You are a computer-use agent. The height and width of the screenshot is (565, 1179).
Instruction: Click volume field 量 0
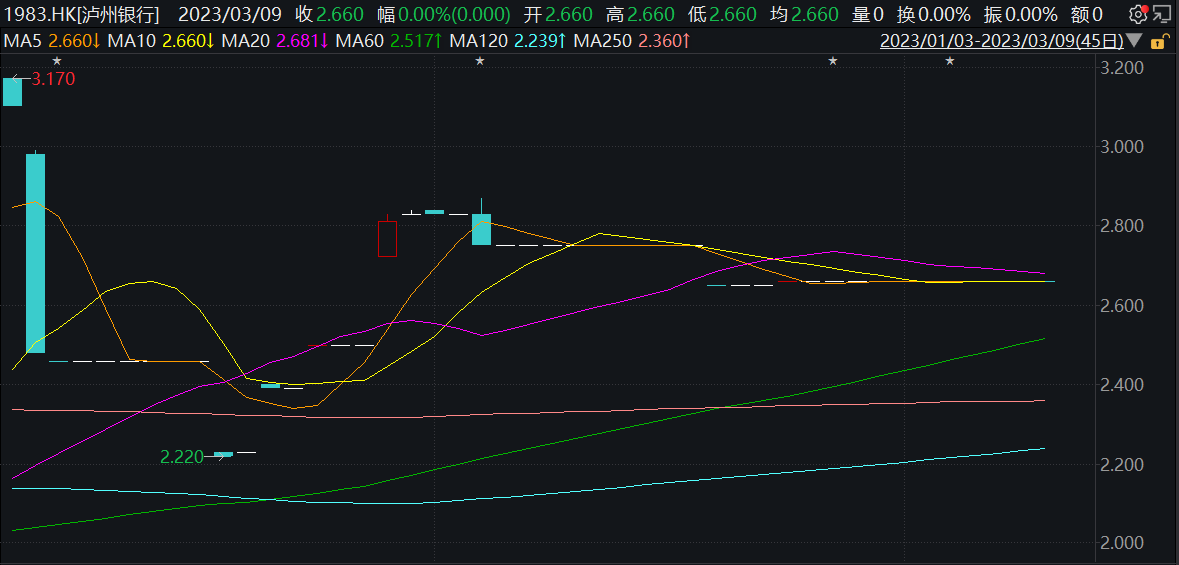tap(867, 14)
